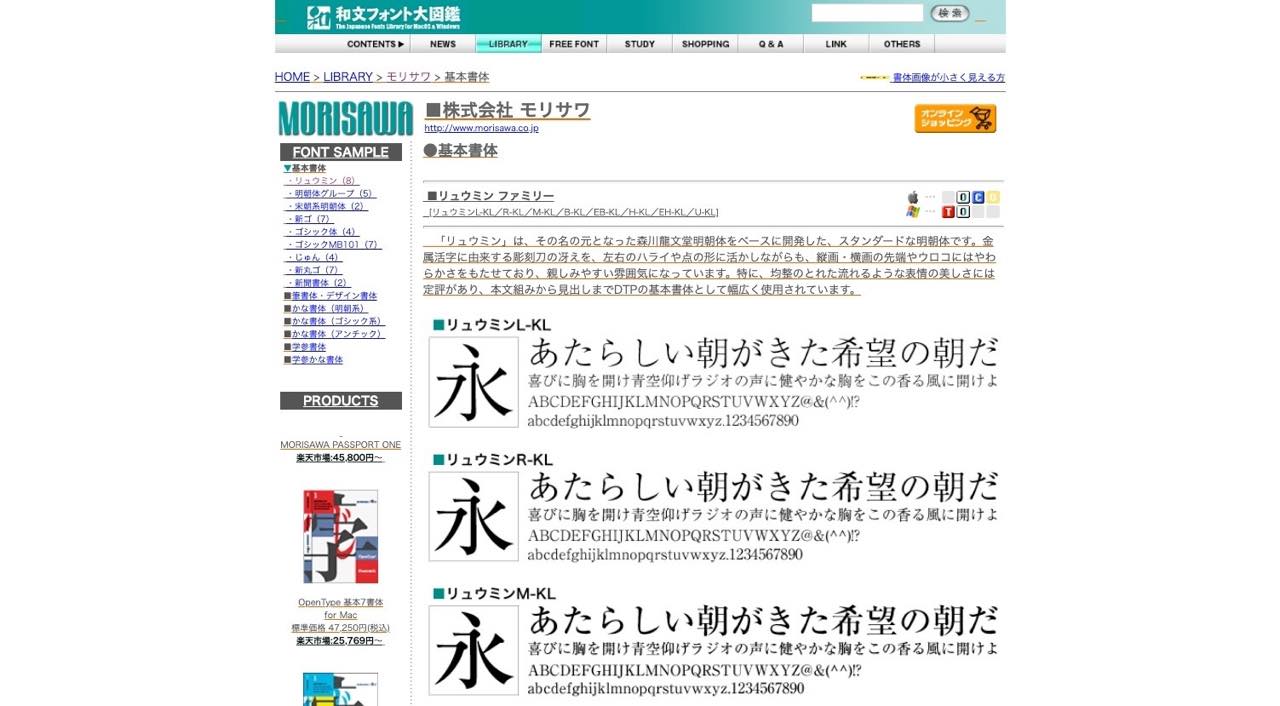The width and height of the screenshot is (1280, 706).
Task: Click the リュウミンL-KL/R-KL weight list link
Action: (571, 212)
